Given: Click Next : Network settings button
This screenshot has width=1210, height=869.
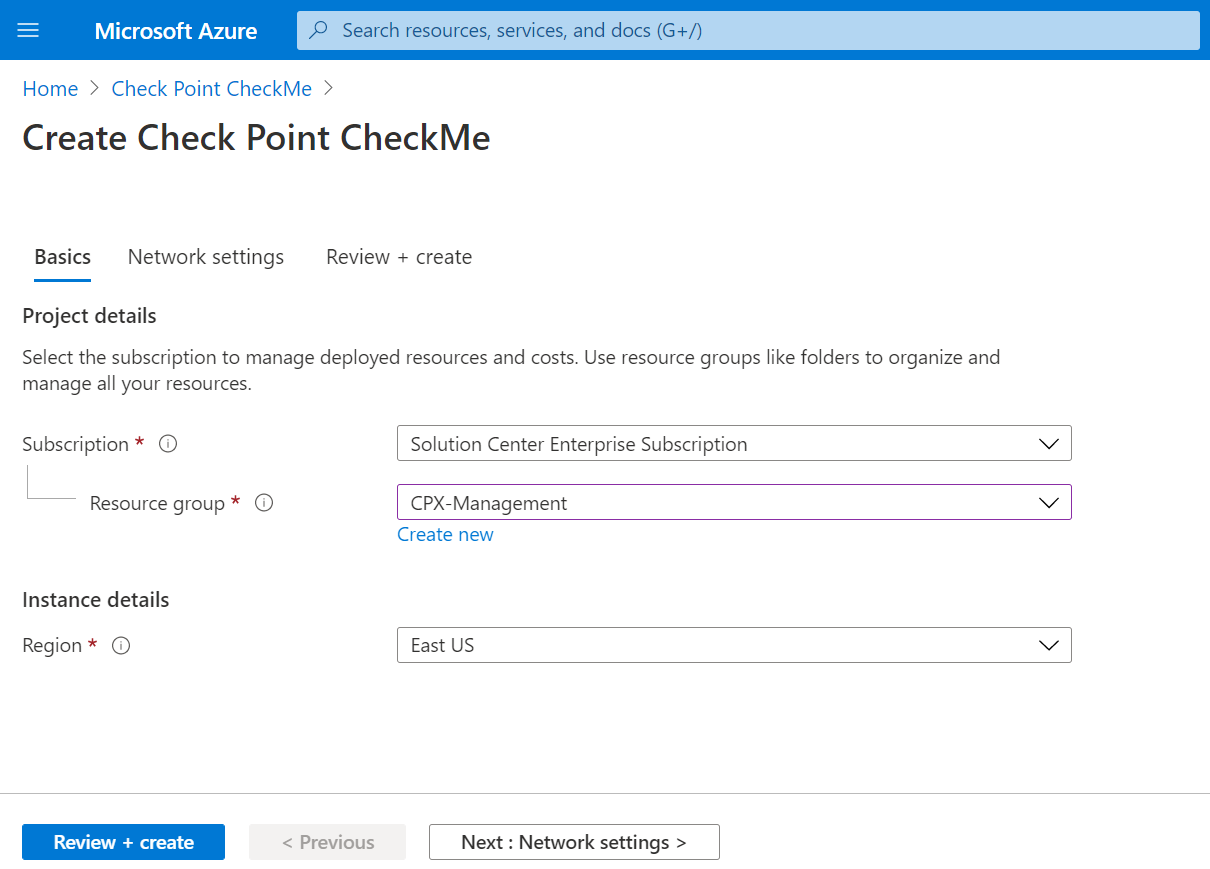Looking at the screenshot, I should 574,842.
